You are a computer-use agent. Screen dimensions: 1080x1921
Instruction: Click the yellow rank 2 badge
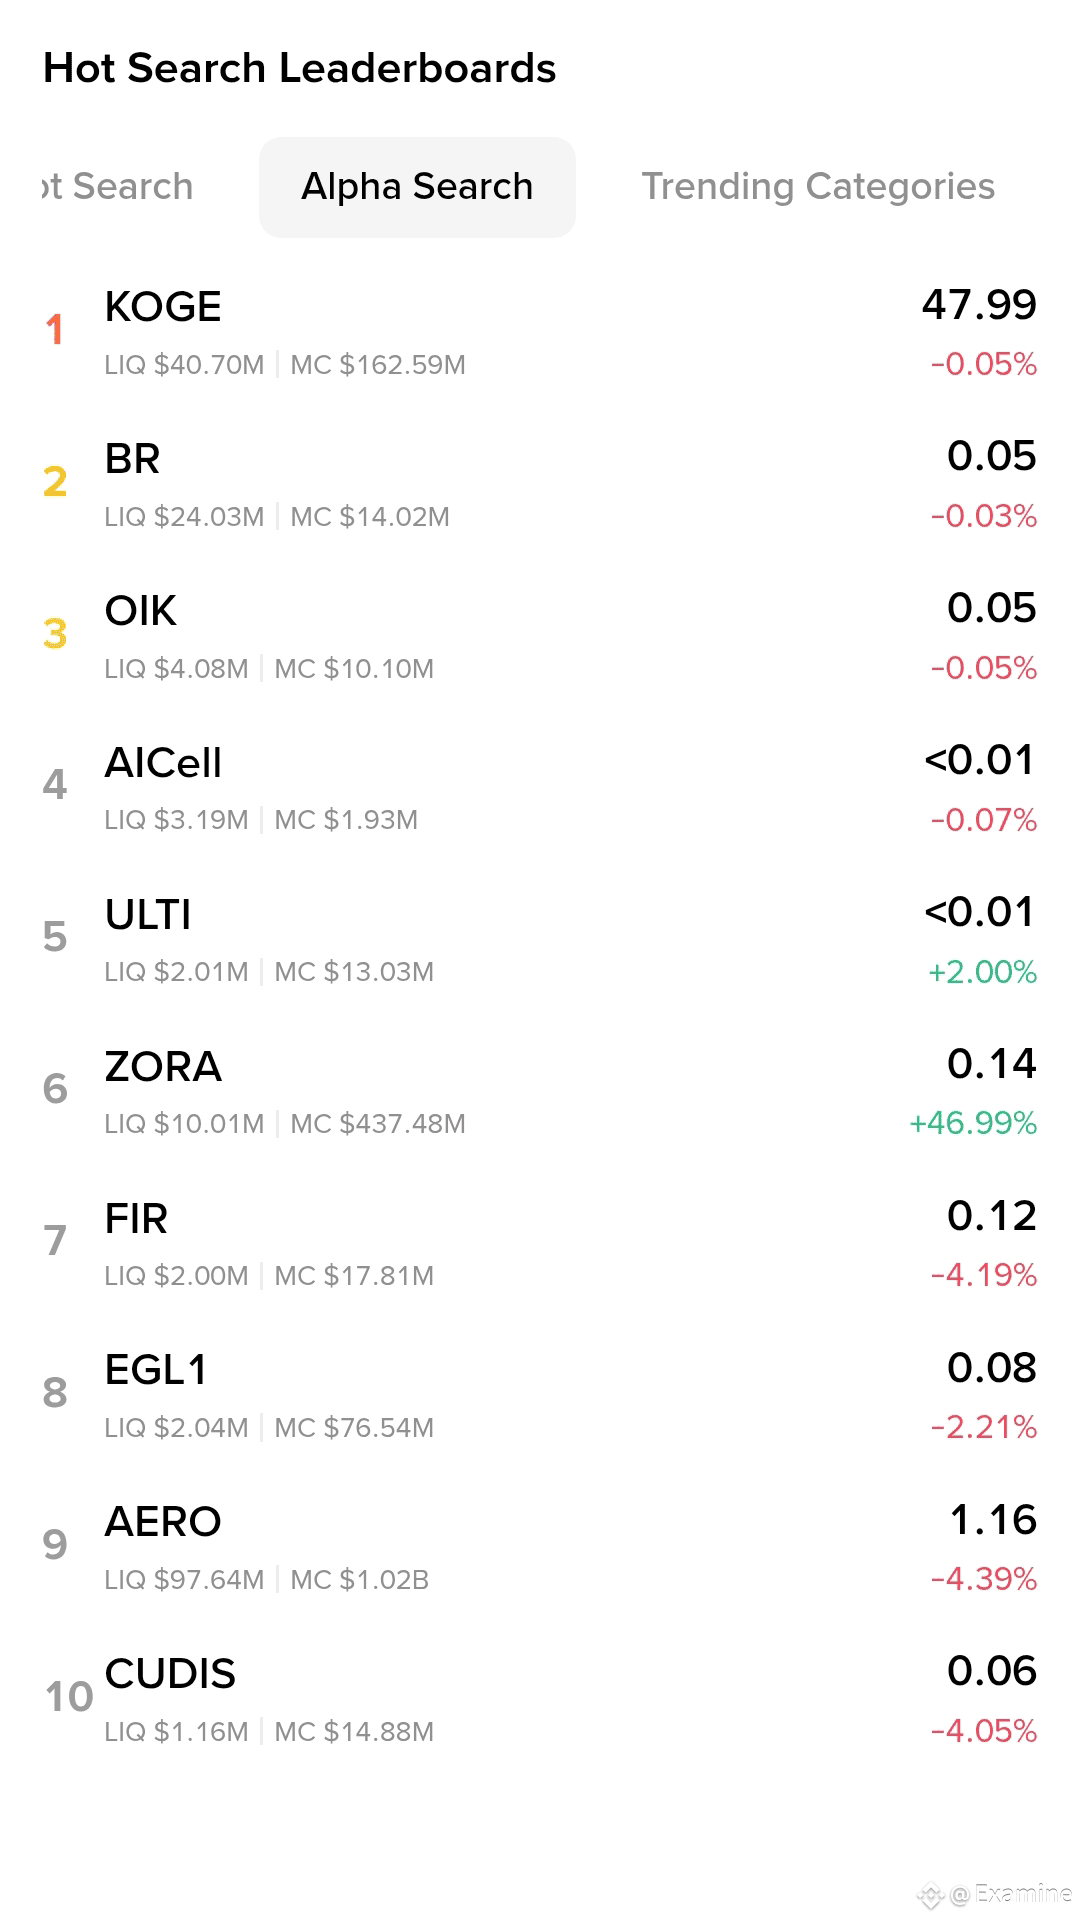coord(55,482)
